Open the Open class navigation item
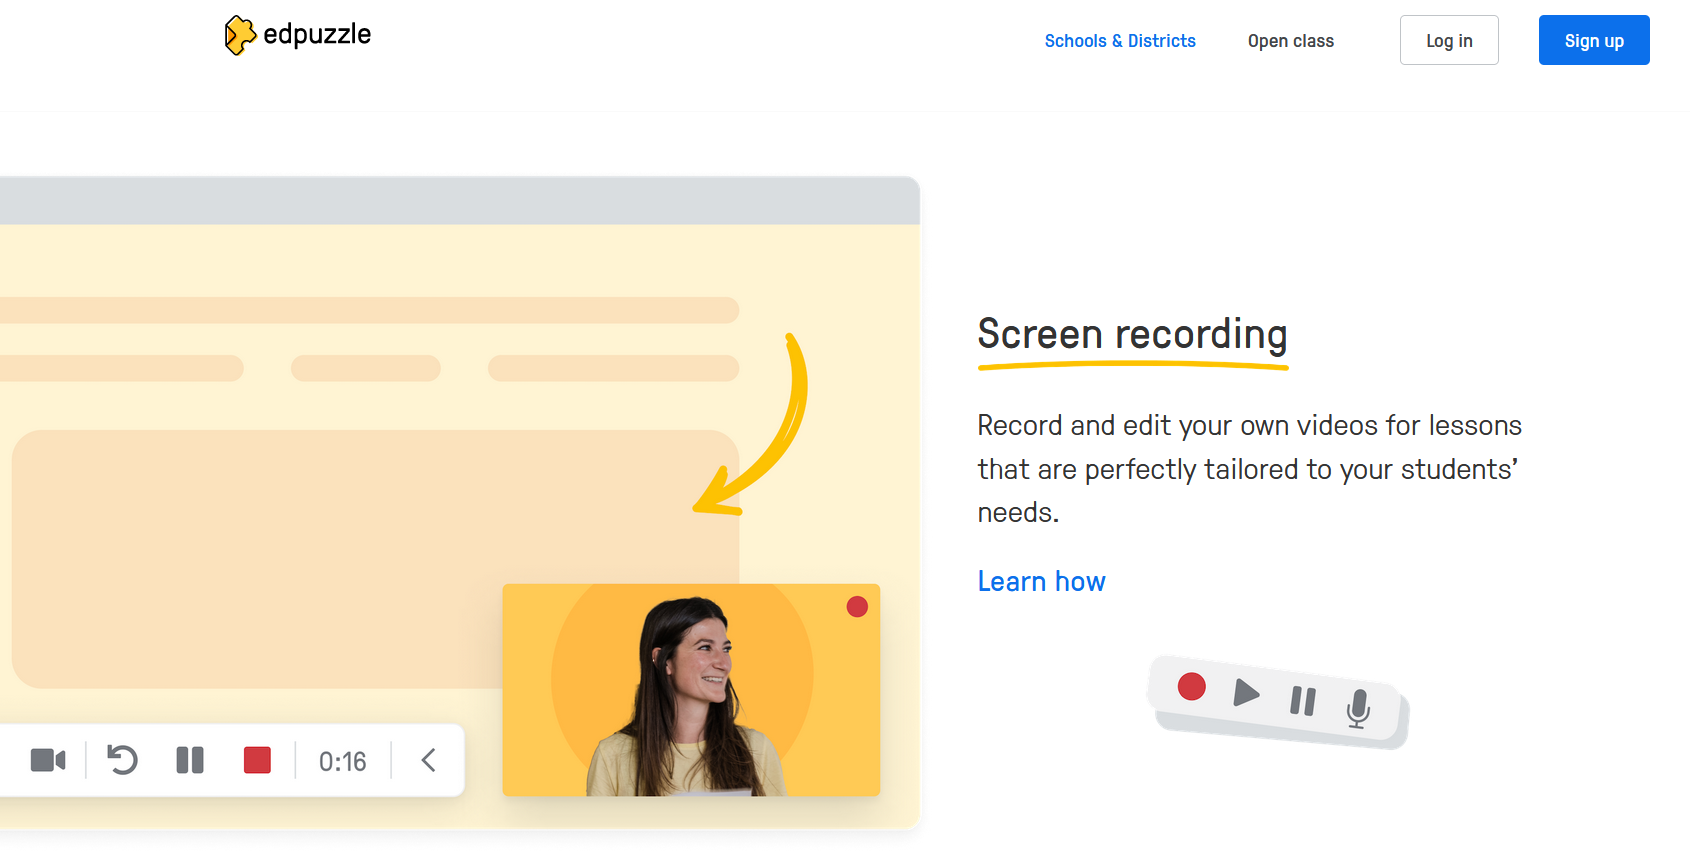This screenshot has height=855, width=1690. (1290, 41)
